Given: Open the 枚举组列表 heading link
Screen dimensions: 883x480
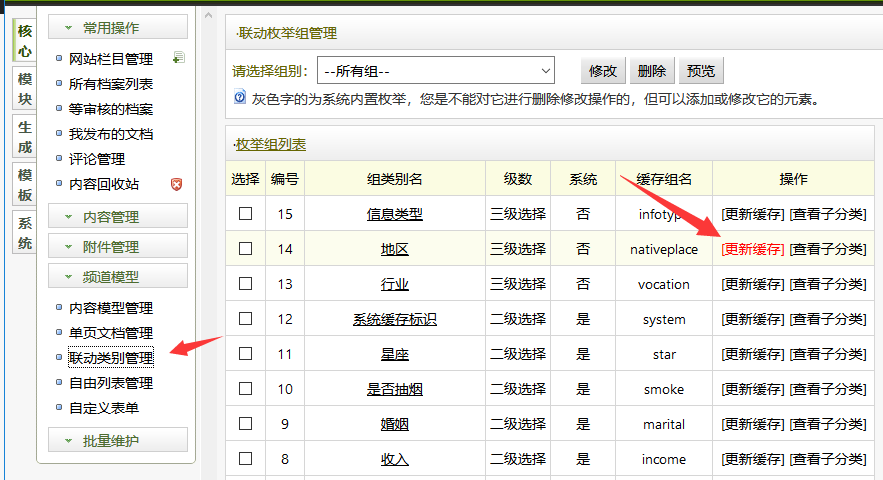Looking at the screenshot, I should coord(271,144).
